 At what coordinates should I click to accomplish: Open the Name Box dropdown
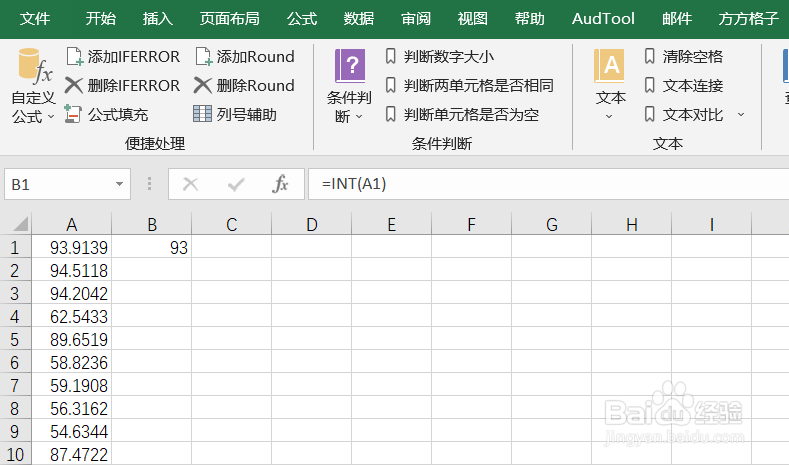[x=119, y=184]
